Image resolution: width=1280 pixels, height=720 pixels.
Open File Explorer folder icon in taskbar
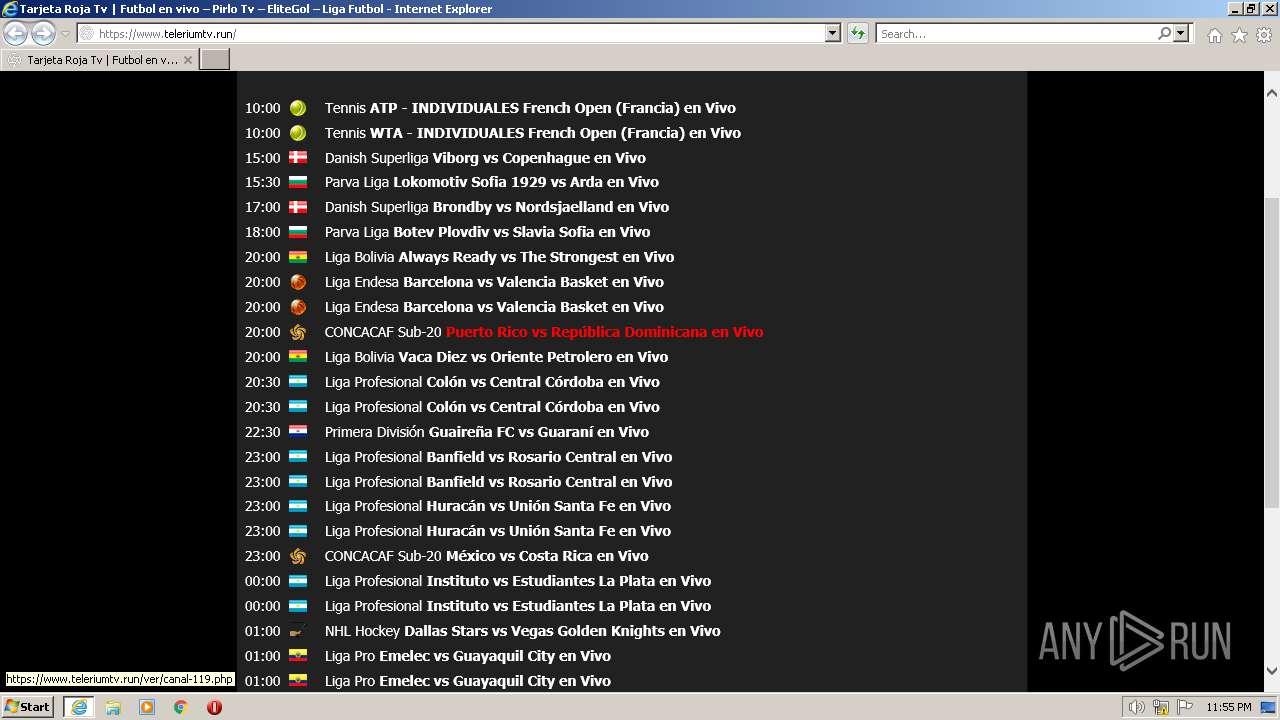pos(113,707)
